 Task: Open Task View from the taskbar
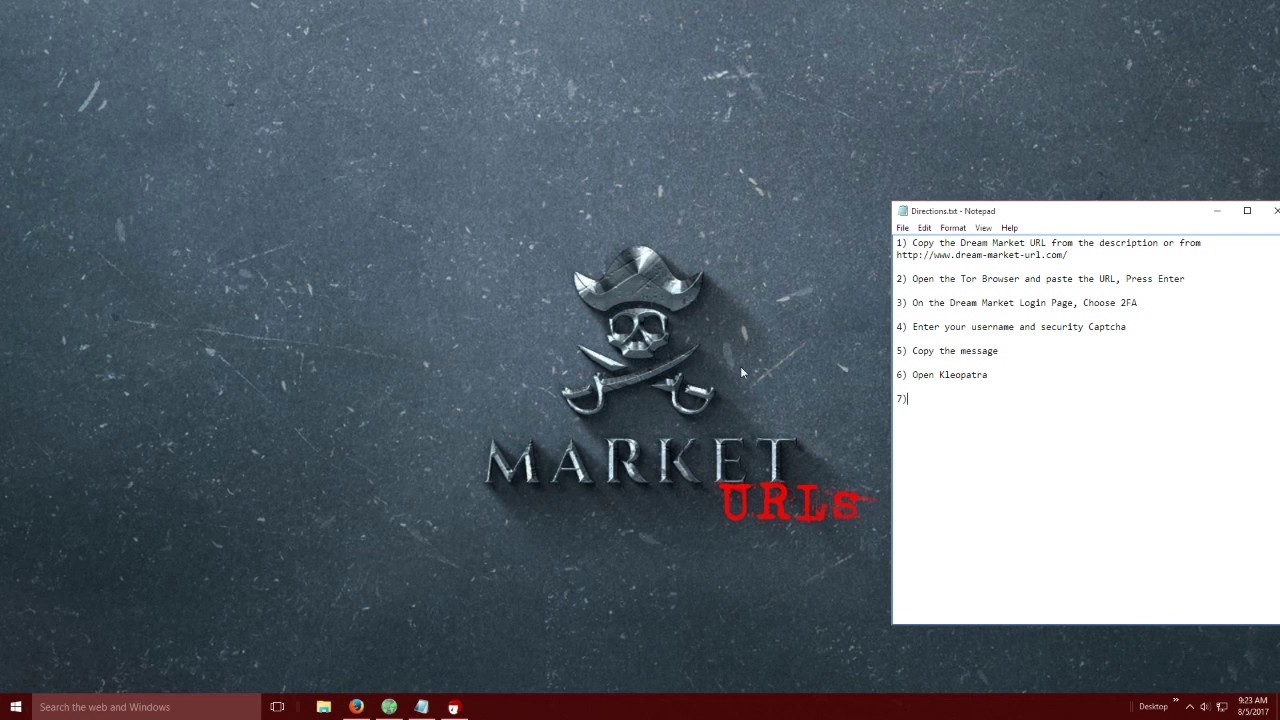pos(277,707)
